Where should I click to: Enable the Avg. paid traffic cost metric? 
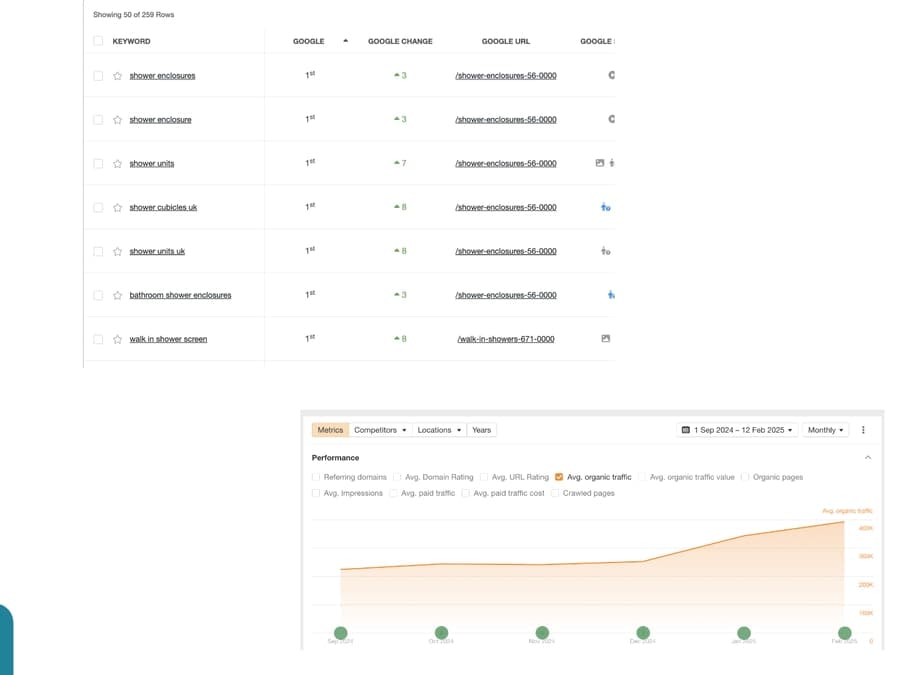(465, 493)
